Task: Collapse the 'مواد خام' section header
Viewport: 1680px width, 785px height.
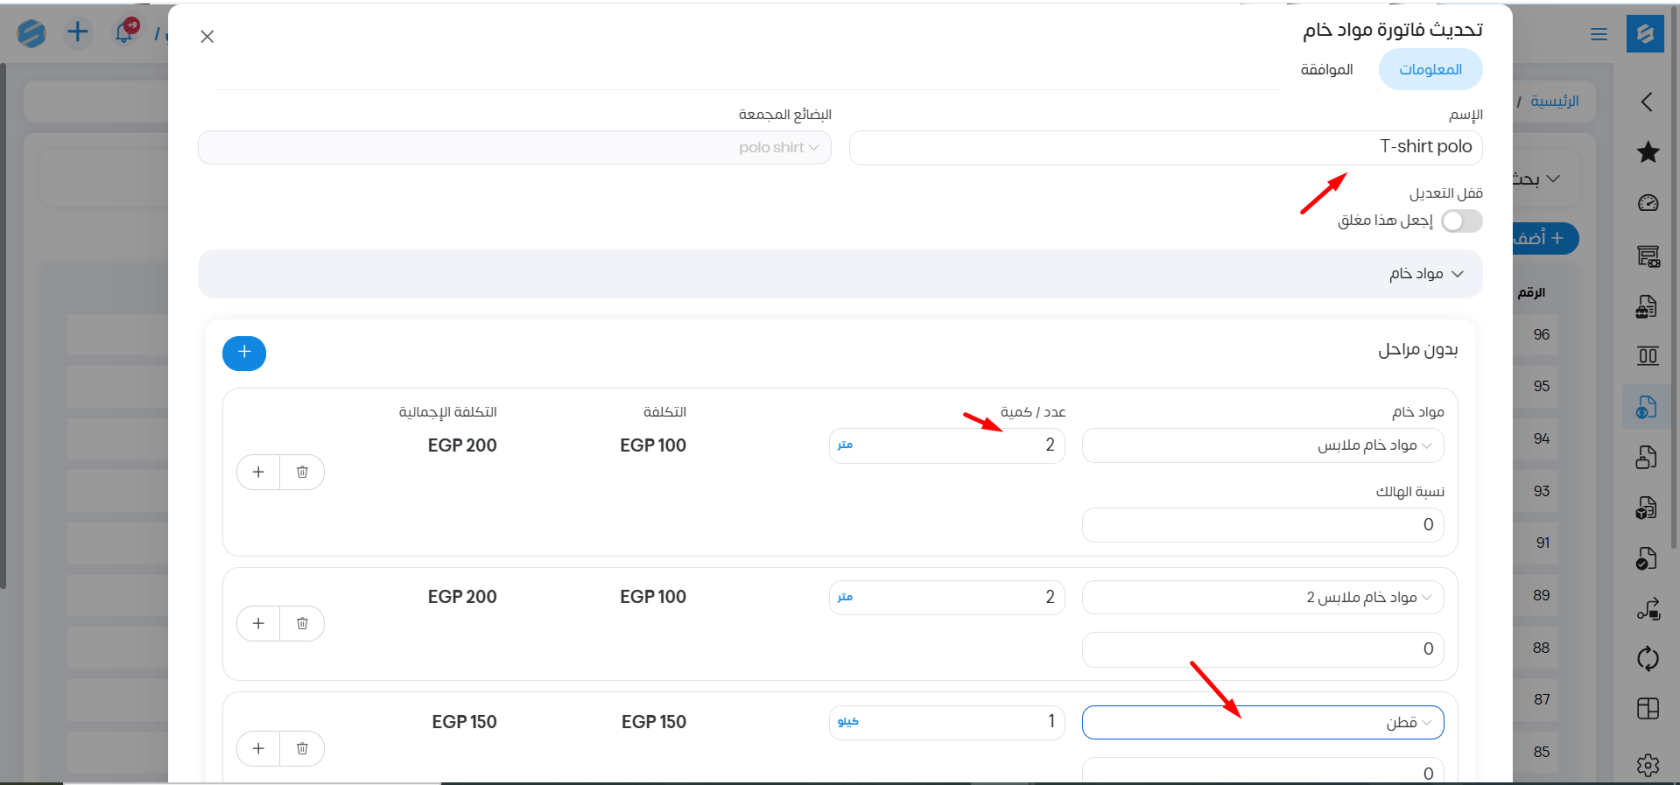Action: [1426, 274]
